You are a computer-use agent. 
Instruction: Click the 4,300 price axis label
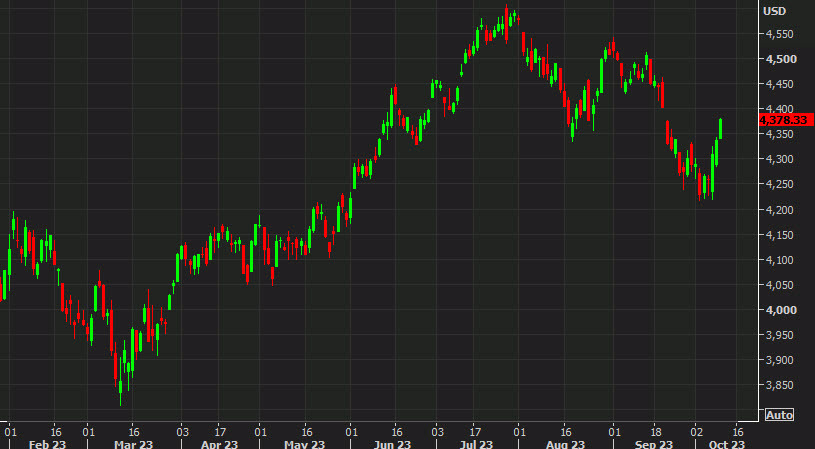[780, 159]
